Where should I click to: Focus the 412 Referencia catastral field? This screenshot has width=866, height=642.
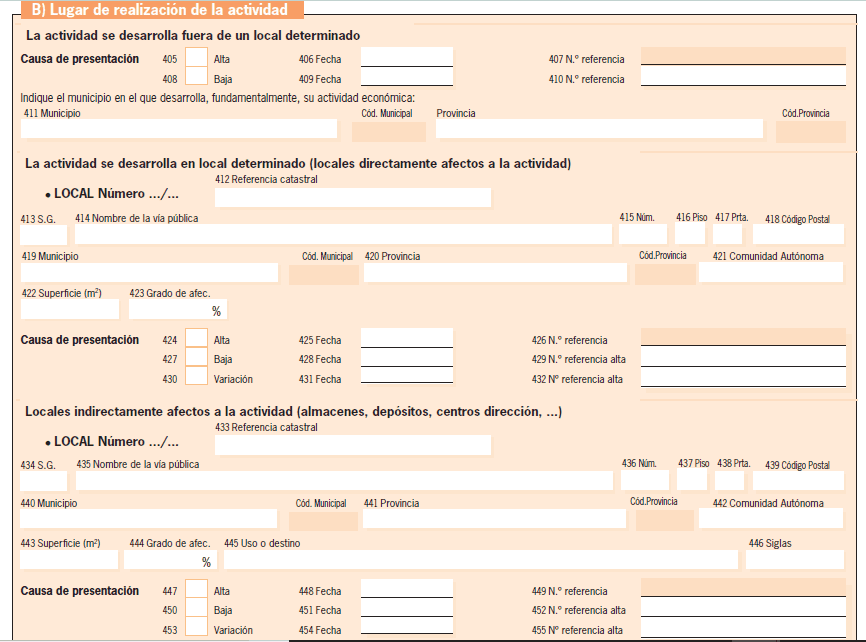coord(353,197)
